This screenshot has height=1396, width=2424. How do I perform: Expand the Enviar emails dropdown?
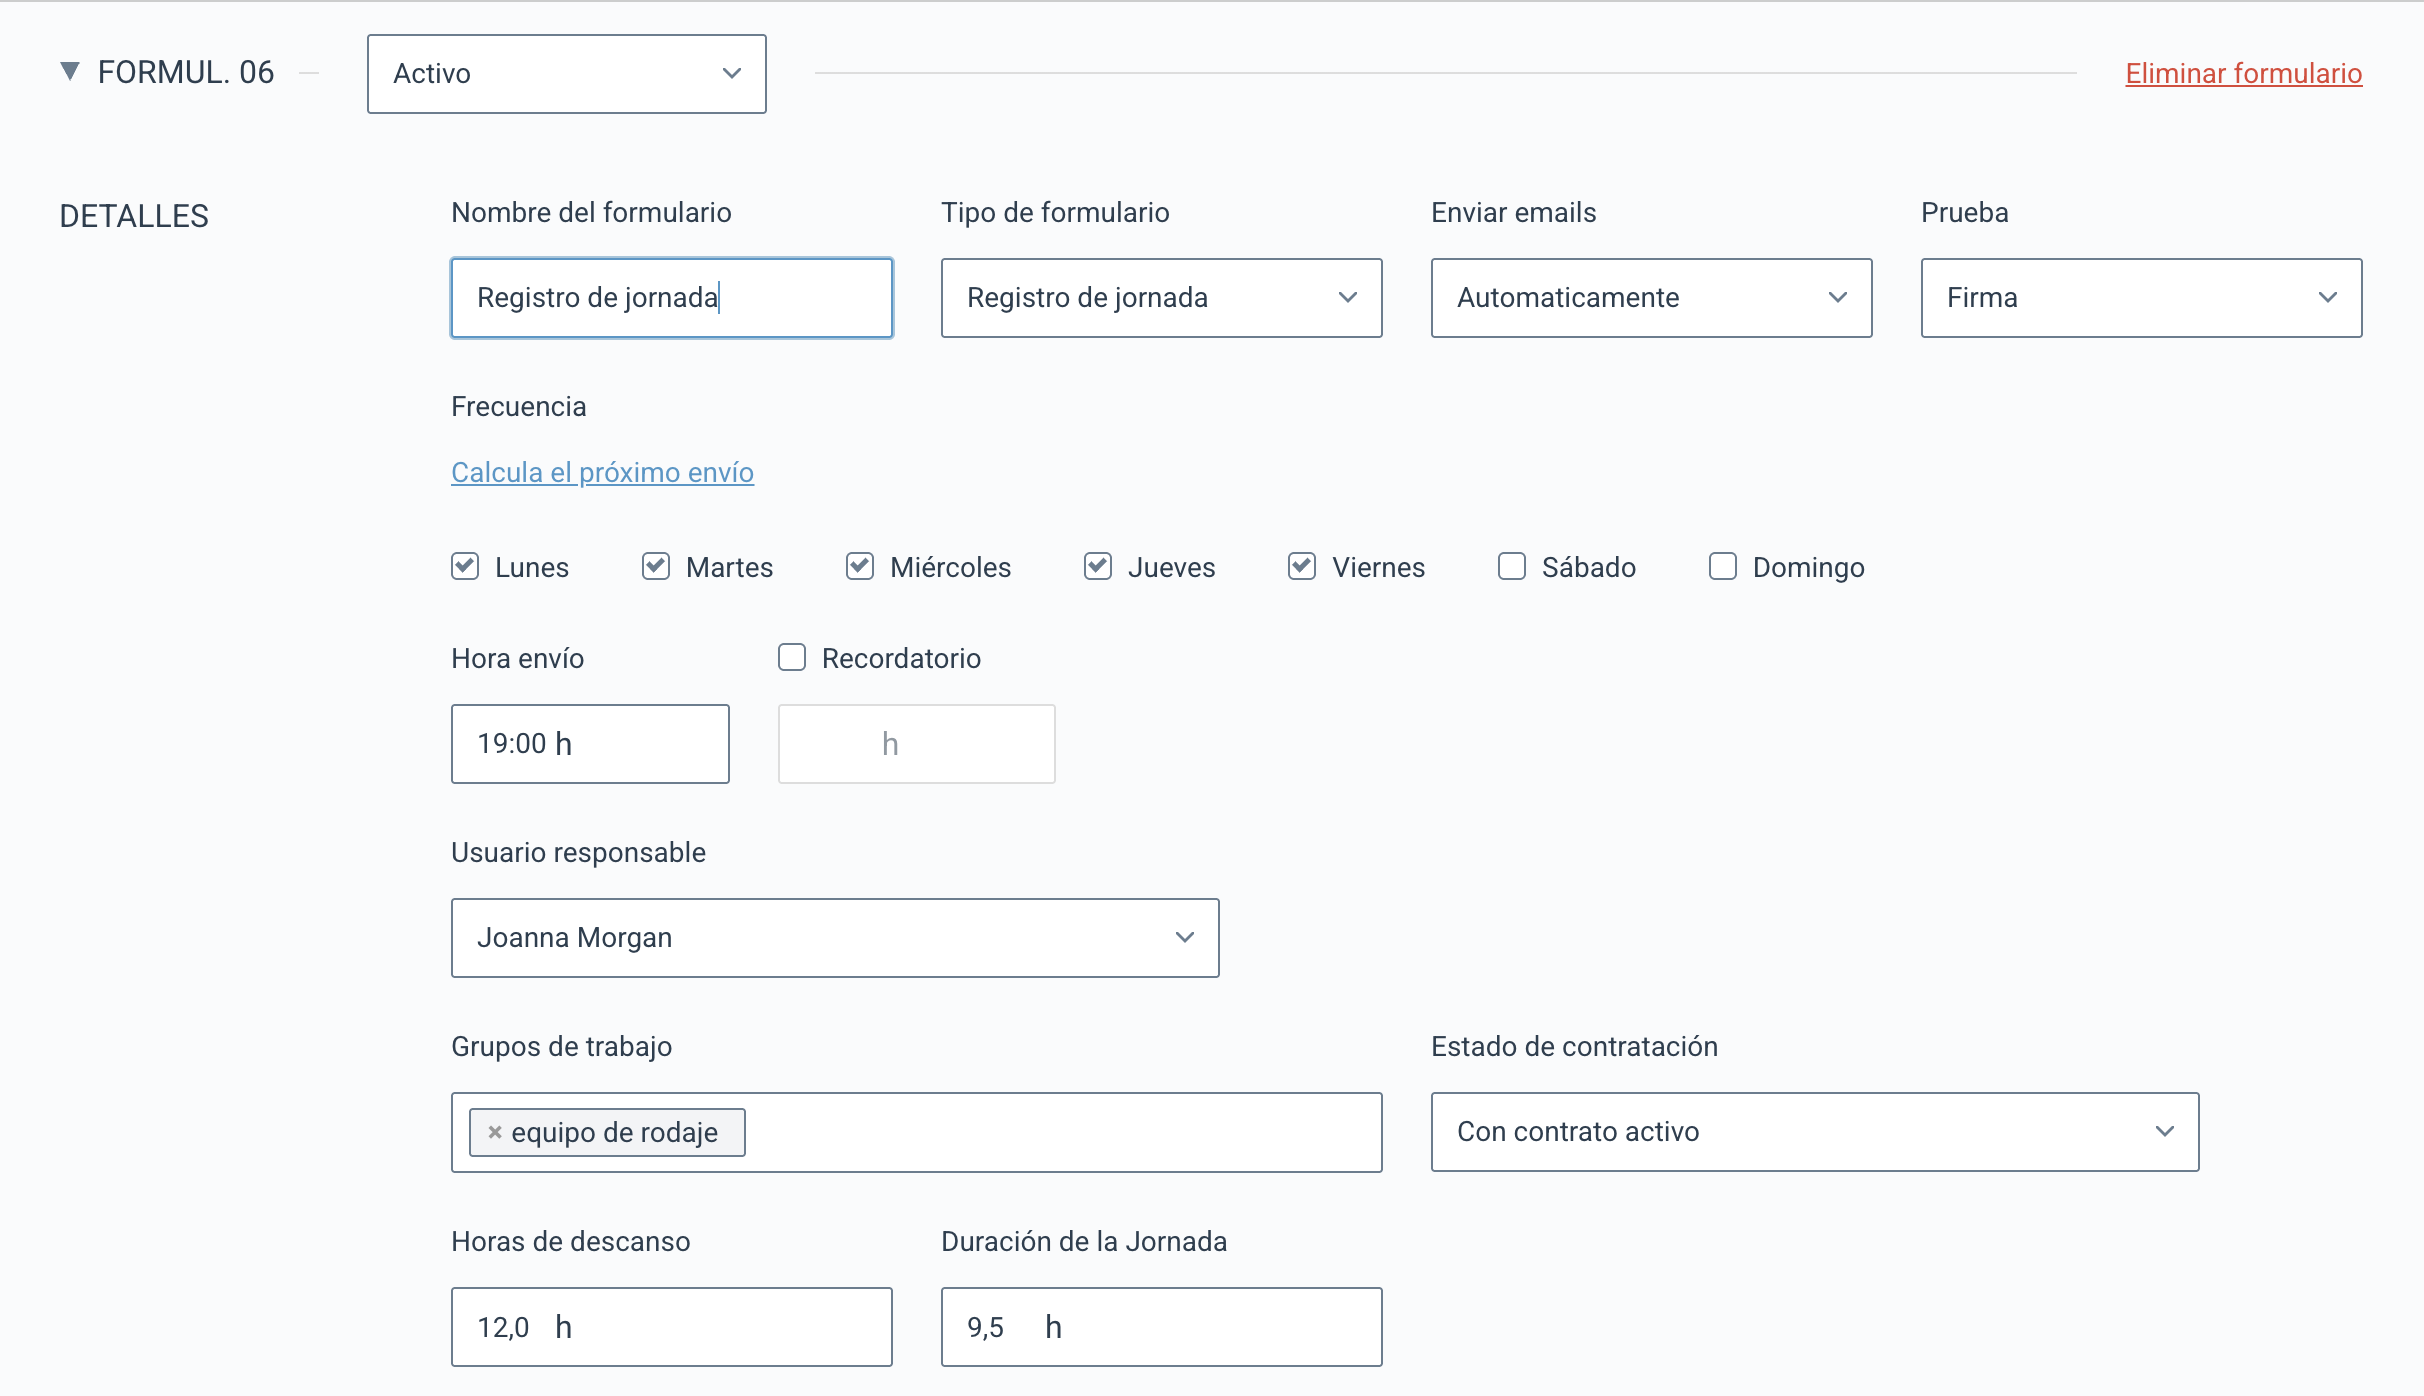1651,298
